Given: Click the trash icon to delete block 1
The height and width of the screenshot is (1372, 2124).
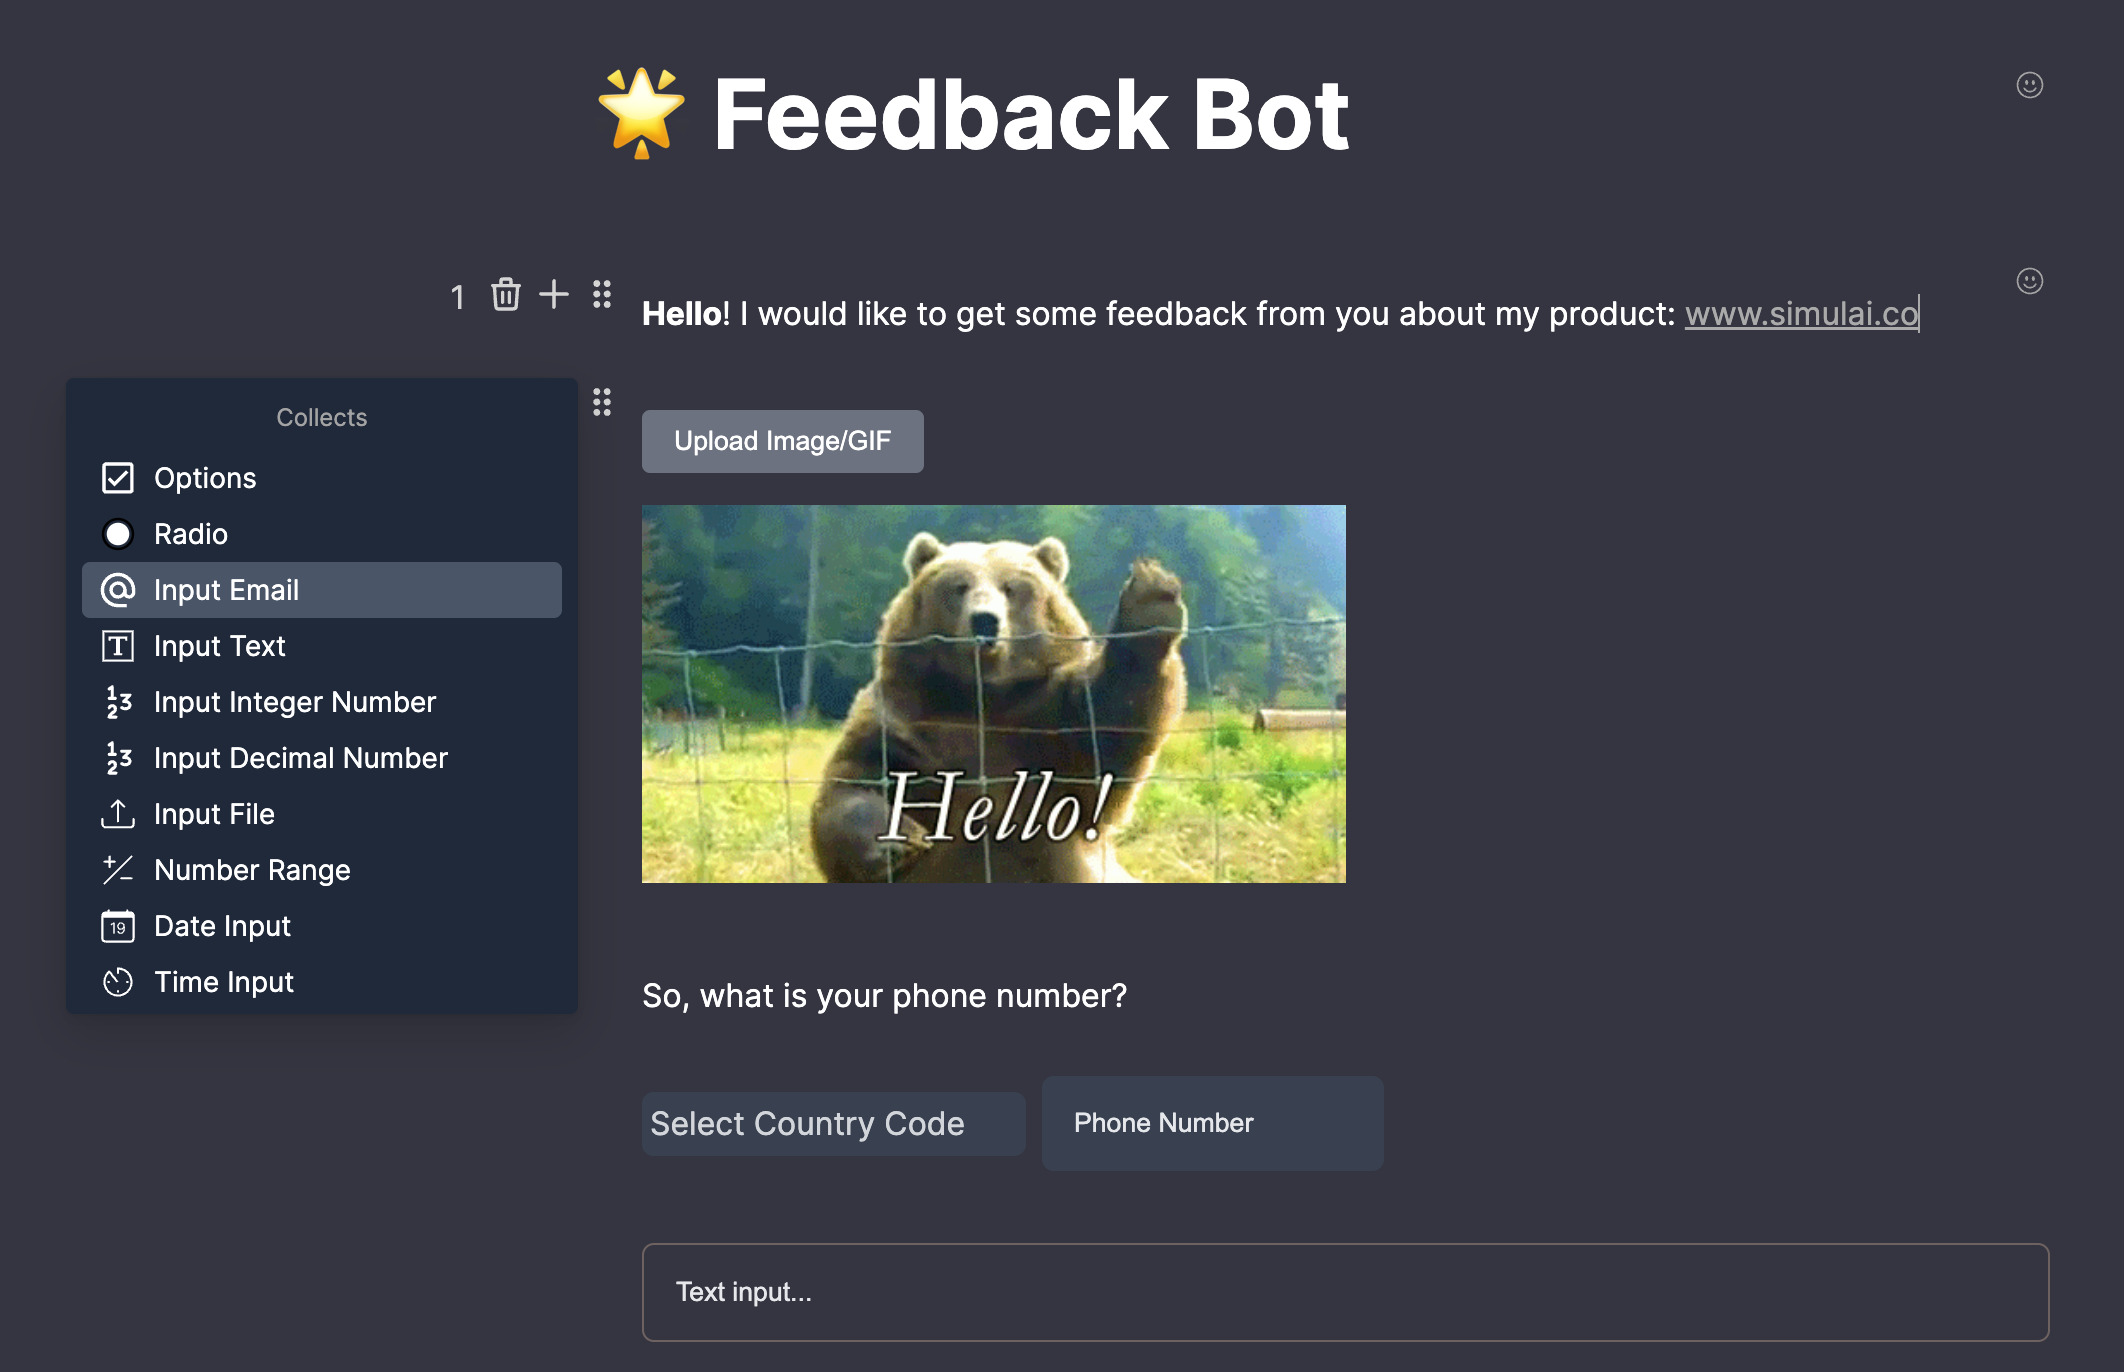Looking at the screenshot, I should click(x=505, y=295).
